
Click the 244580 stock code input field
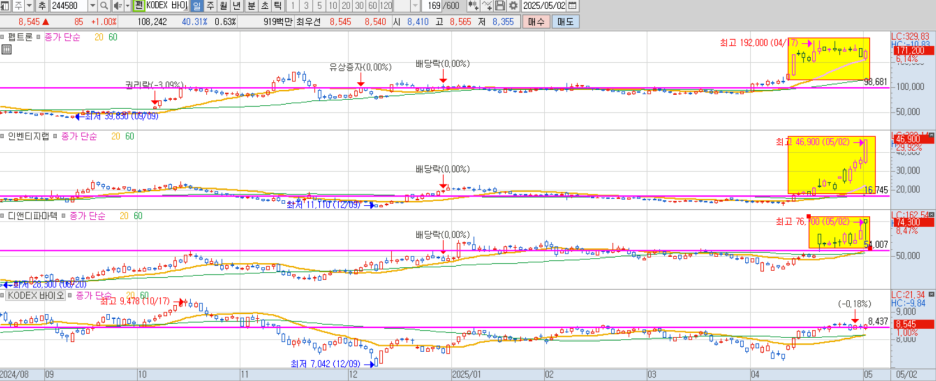tap(68, 6)
